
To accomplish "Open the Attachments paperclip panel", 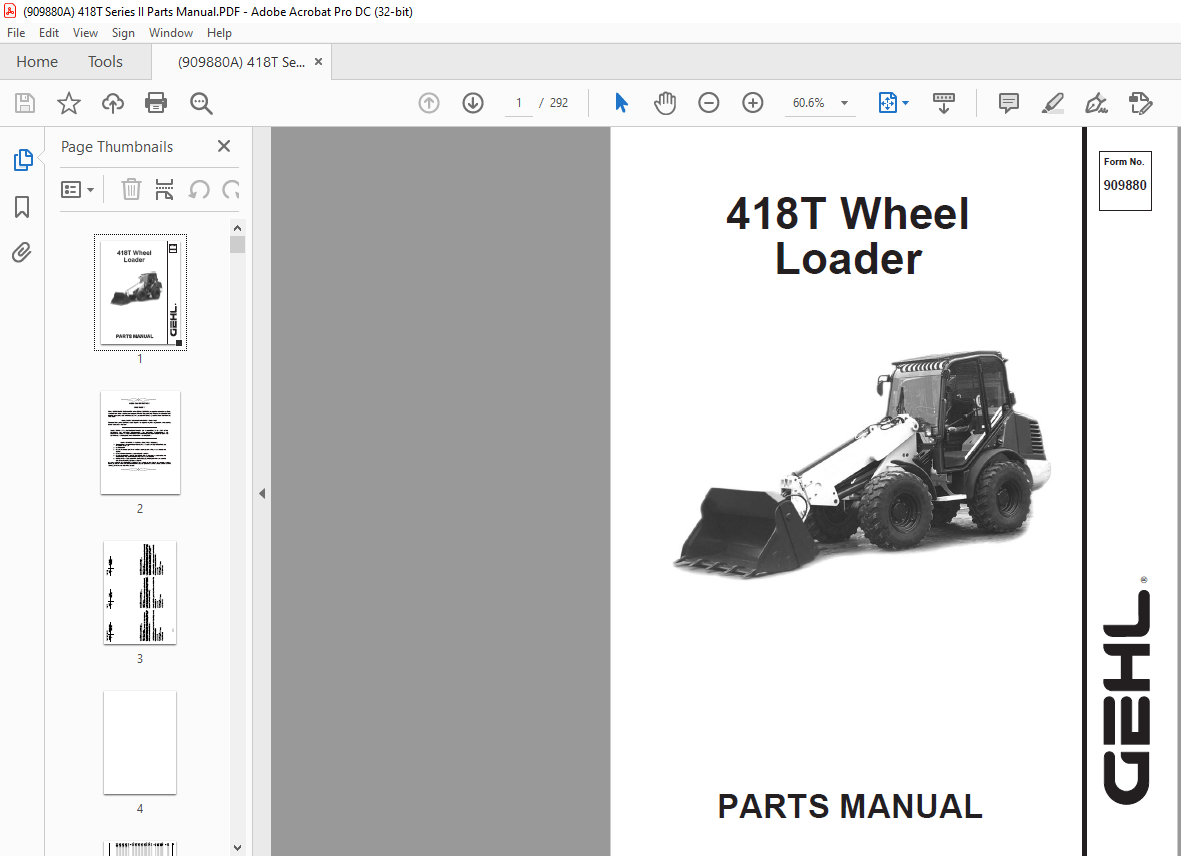I will (x=22, y=252).
